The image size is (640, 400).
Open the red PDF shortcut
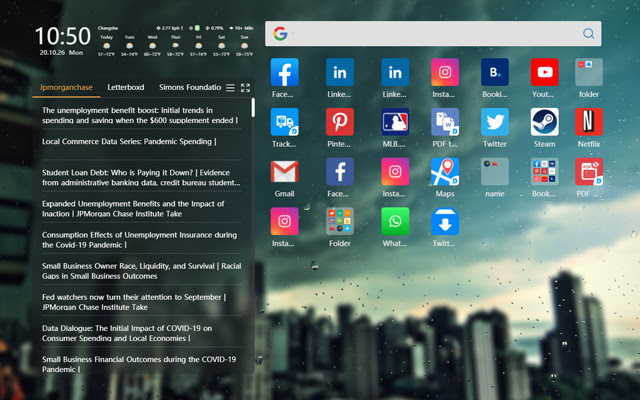coord(589,172)
